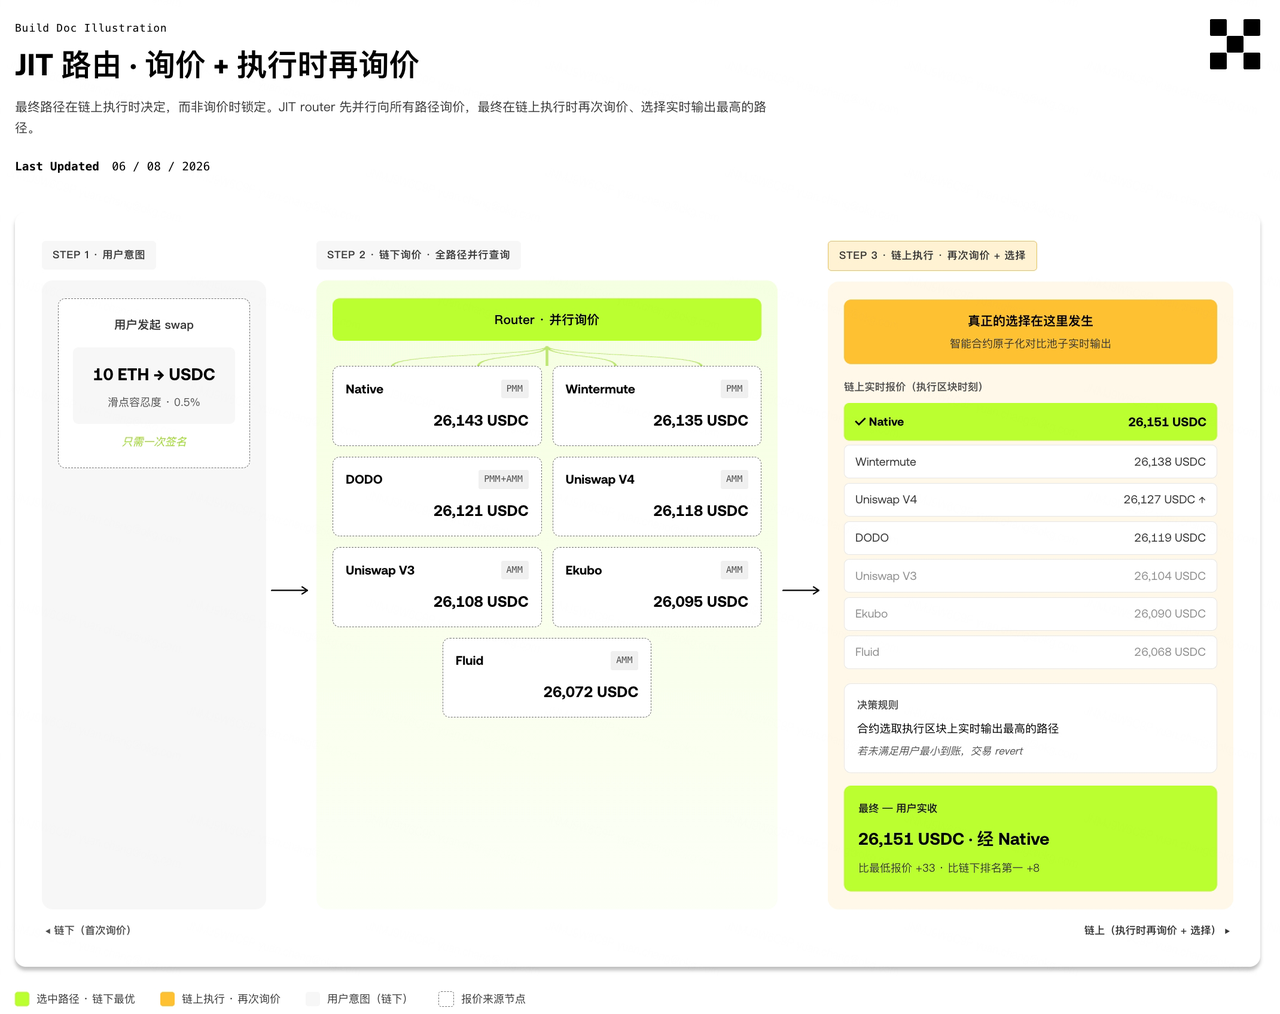Click the 26,151 USDC value in the green Native row
Image resolution: width=1280 pixels, height=1014 pixels.
click(x=1167, y=422)
